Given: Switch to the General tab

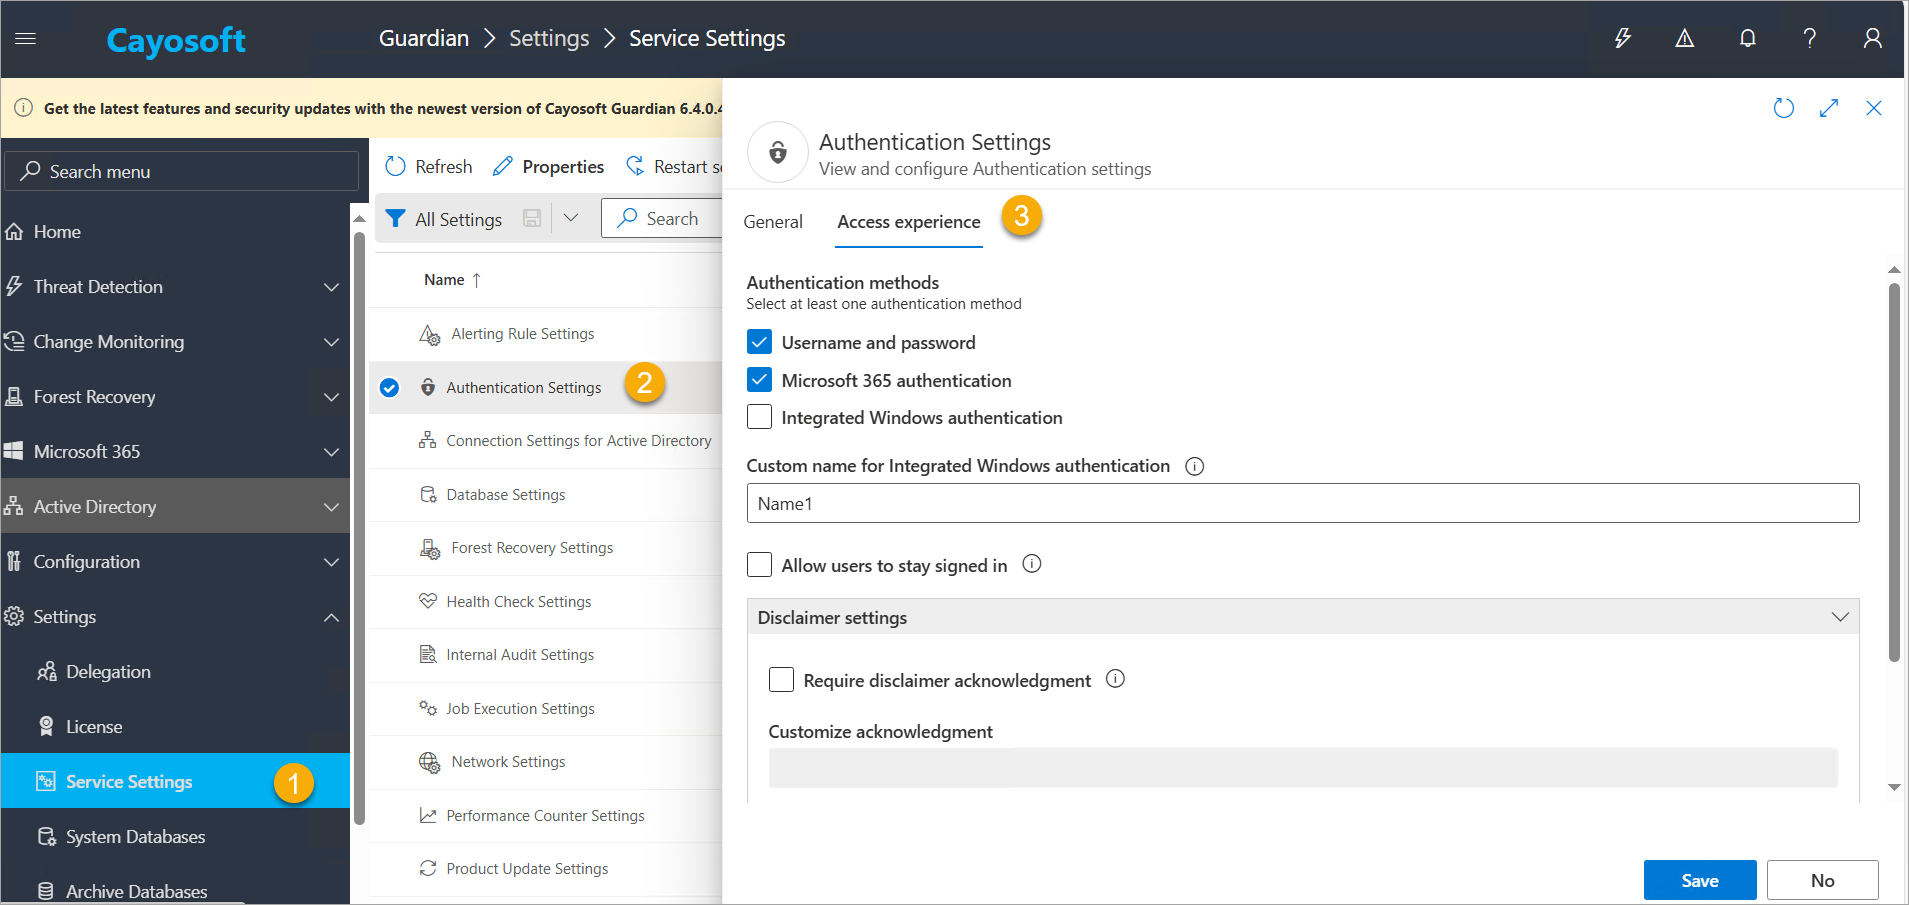Looking at the screenshot, I should point(773,222).
